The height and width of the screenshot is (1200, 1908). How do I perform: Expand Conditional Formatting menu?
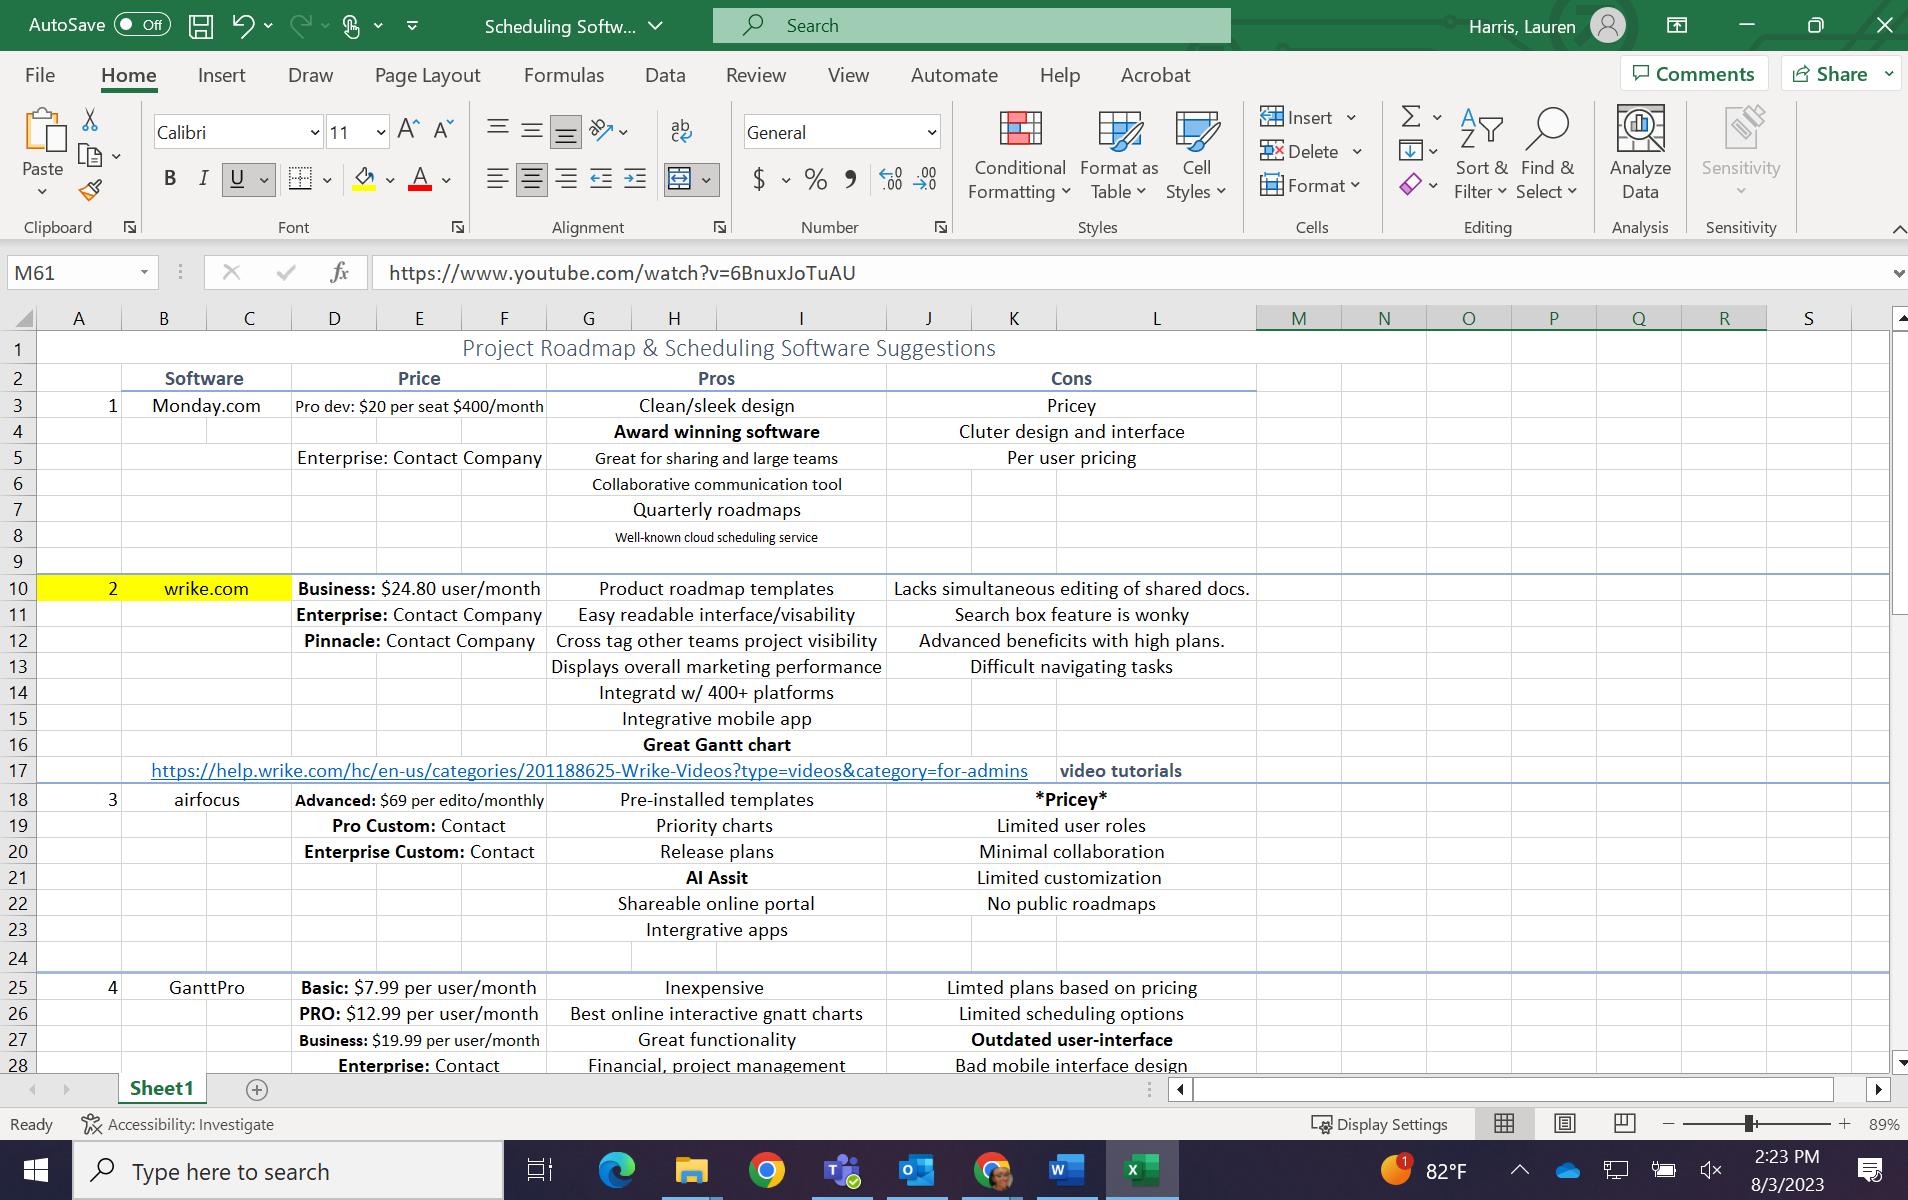pos(1020,154)
